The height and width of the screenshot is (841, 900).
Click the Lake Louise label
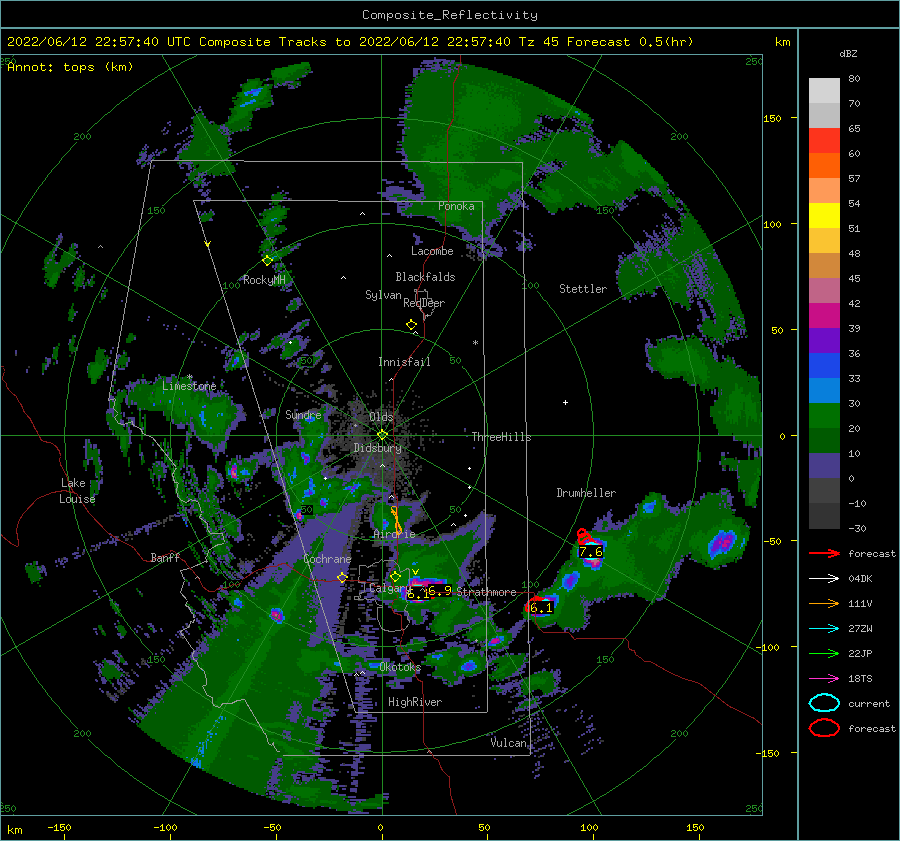[78, 491]
